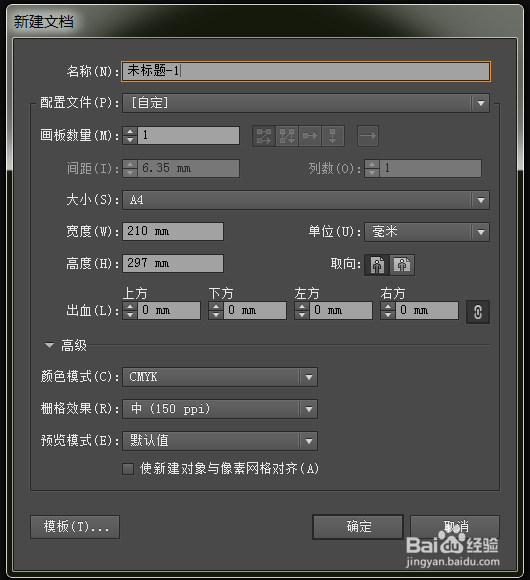
Task: Enable align new objects to pixel grid
Action: (x=128, y=469)
